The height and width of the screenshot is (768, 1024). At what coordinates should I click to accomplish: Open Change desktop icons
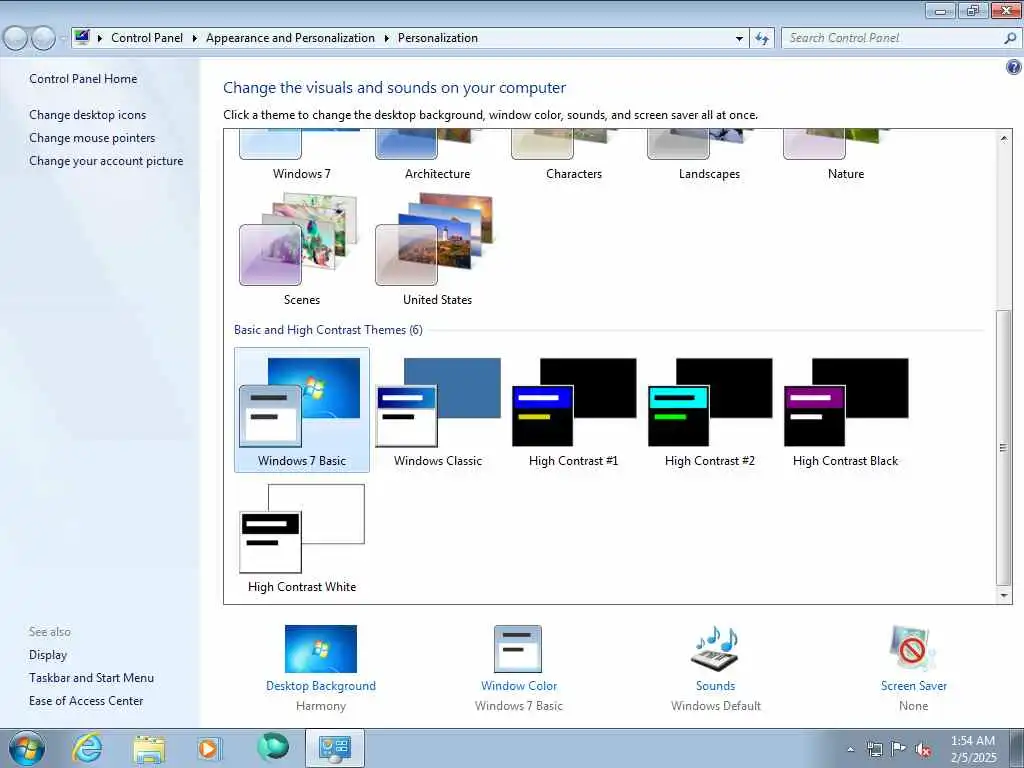coord(88,115)
